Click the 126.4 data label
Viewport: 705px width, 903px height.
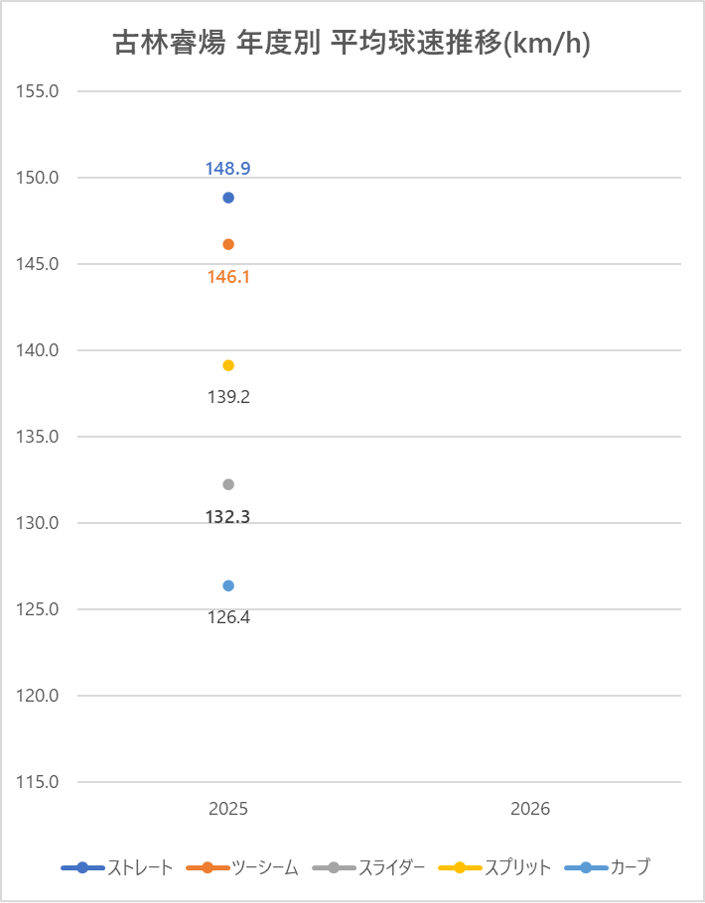pyautogui.click(x=228, y=617)
